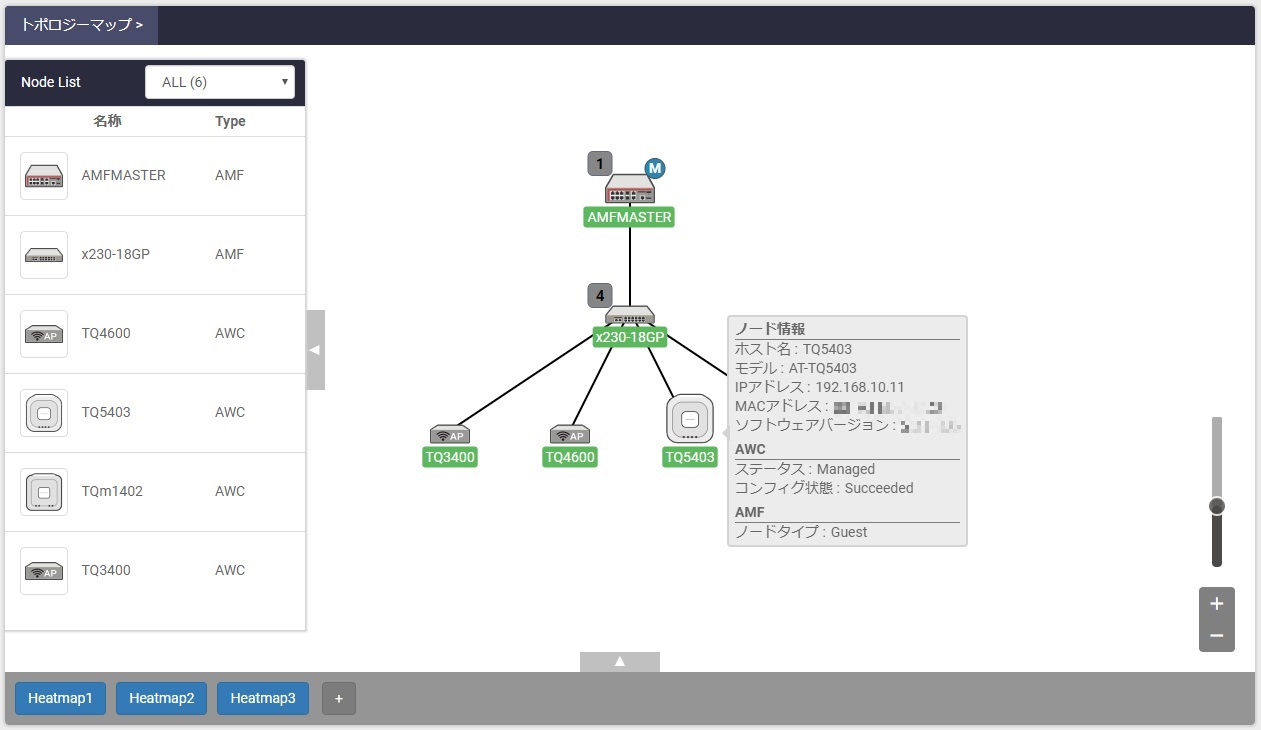Image resolution: width=1261 pixels, height=730 pixels.
Task: Click the TQm1402 device icon in Node List
Action: pyautogui.click(x=44, y=492)
